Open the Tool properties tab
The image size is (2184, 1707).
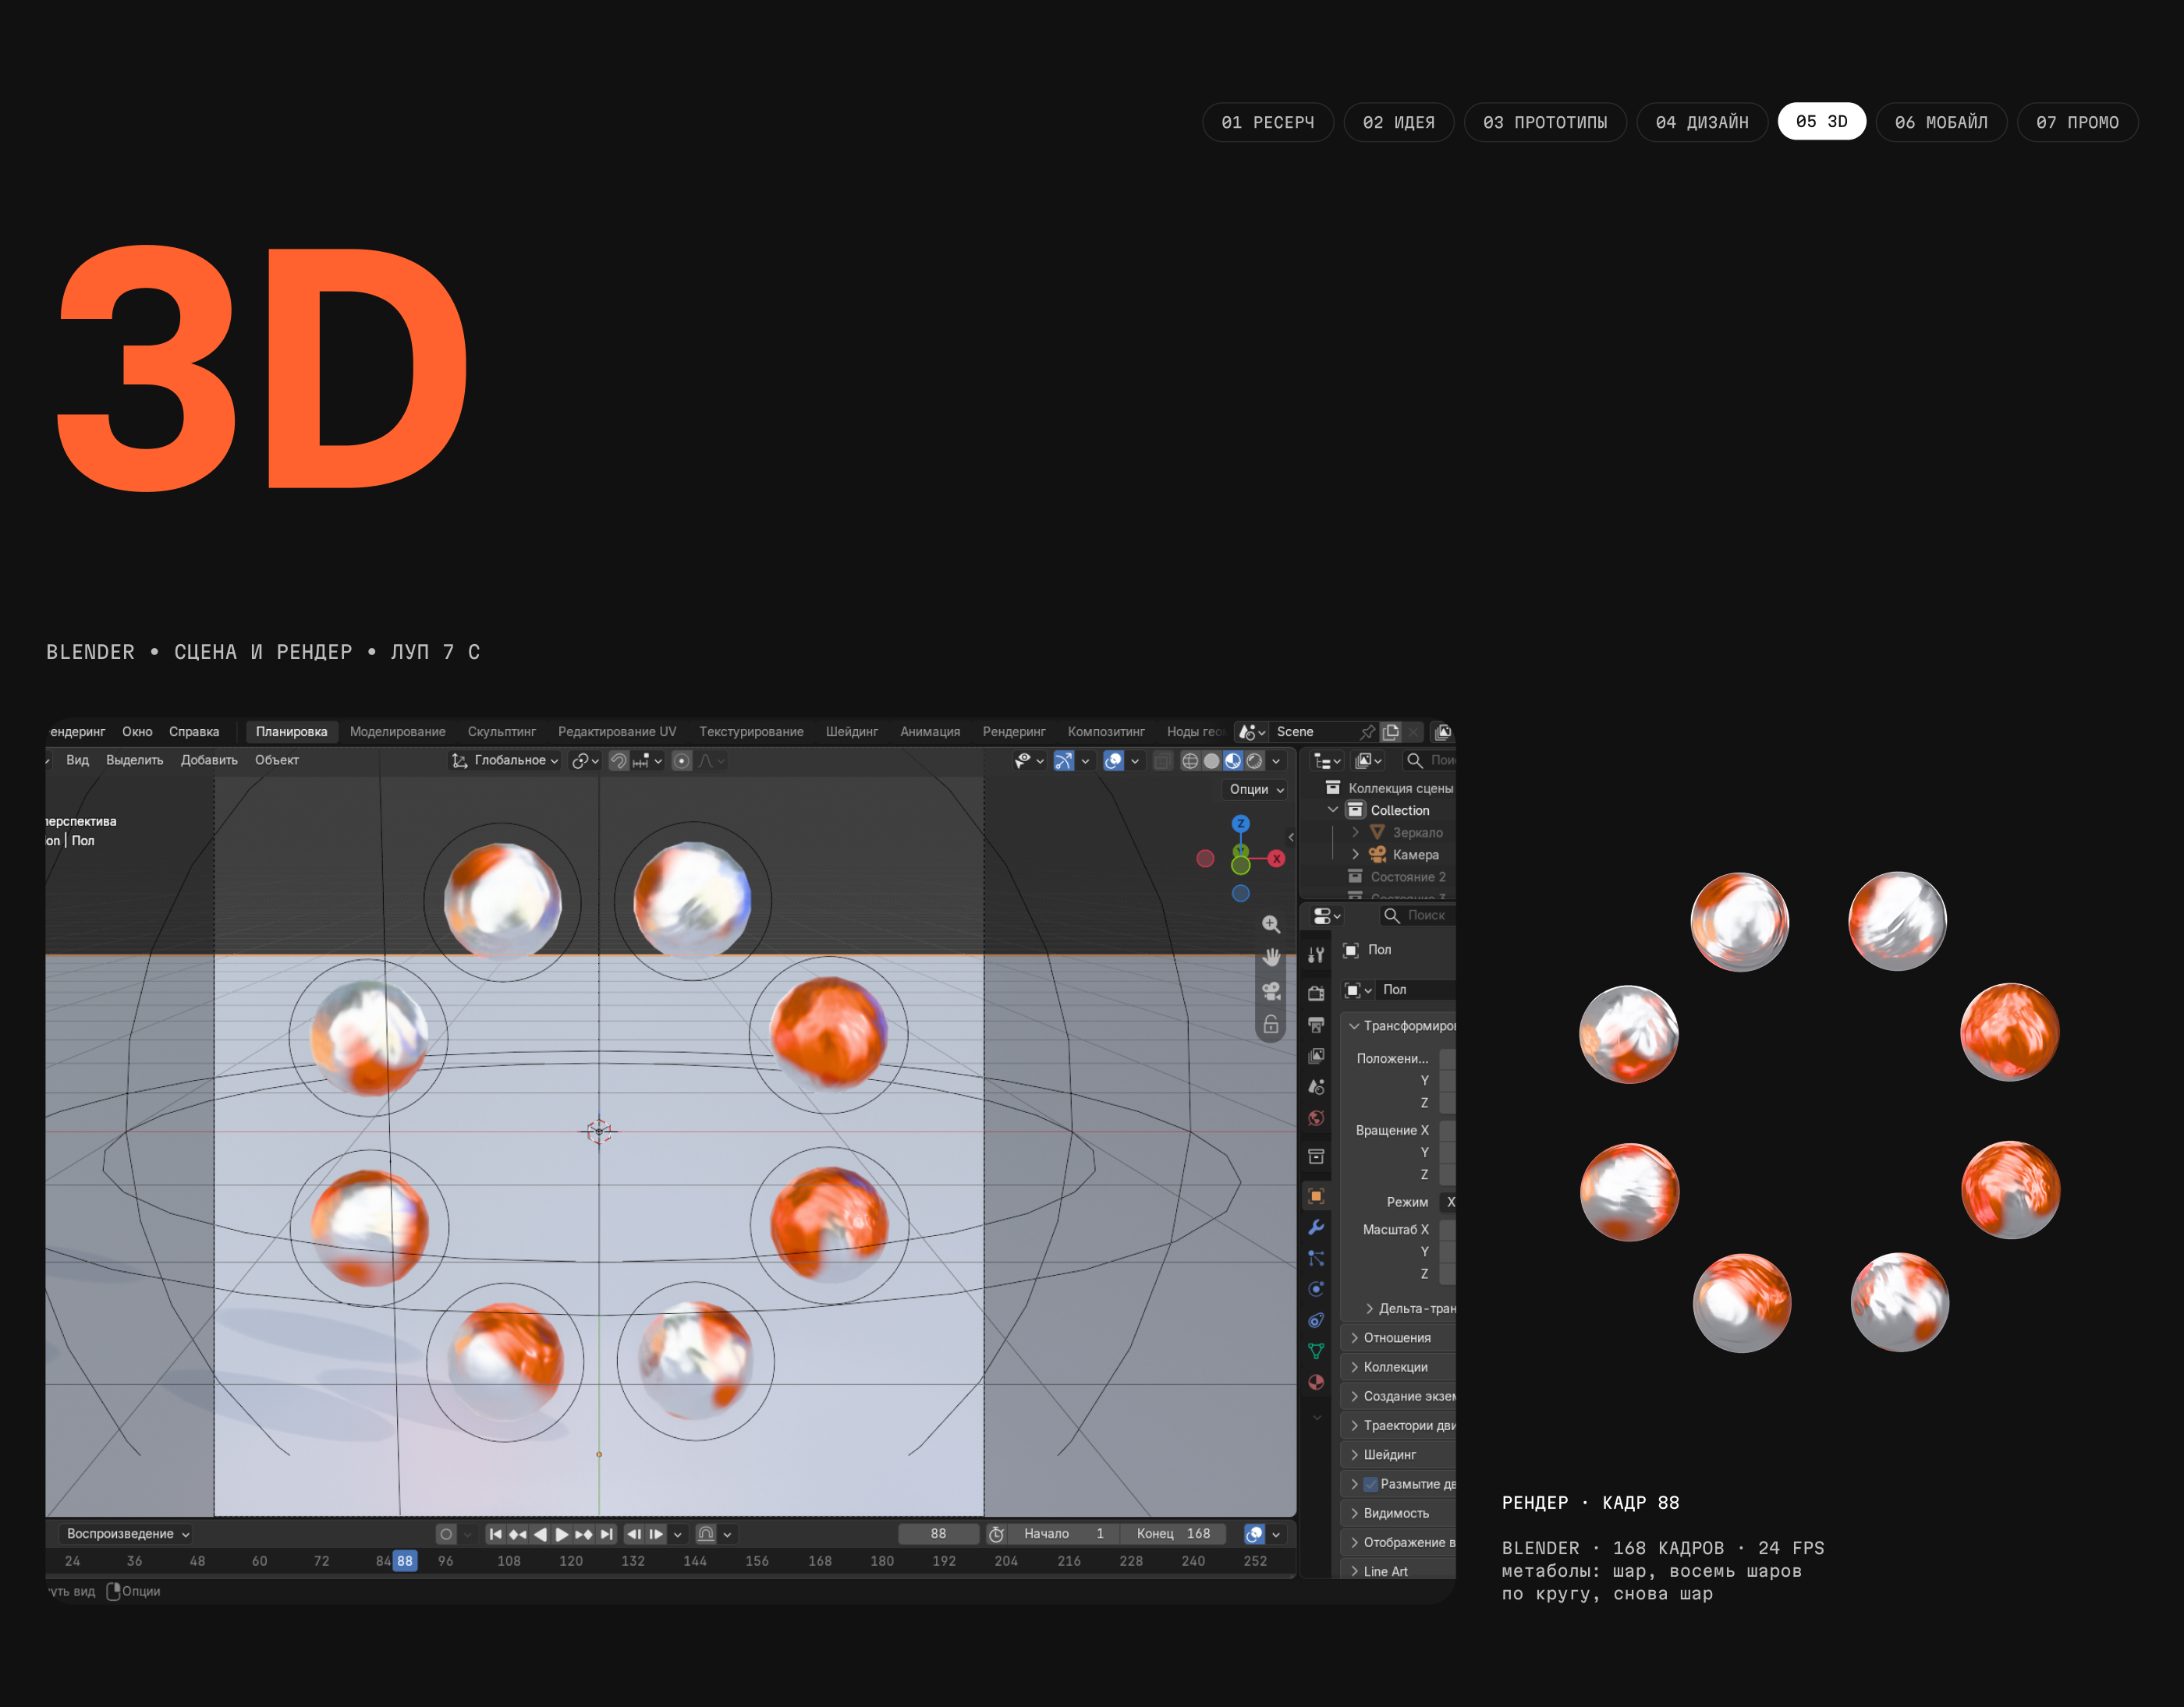point(1316,955)
